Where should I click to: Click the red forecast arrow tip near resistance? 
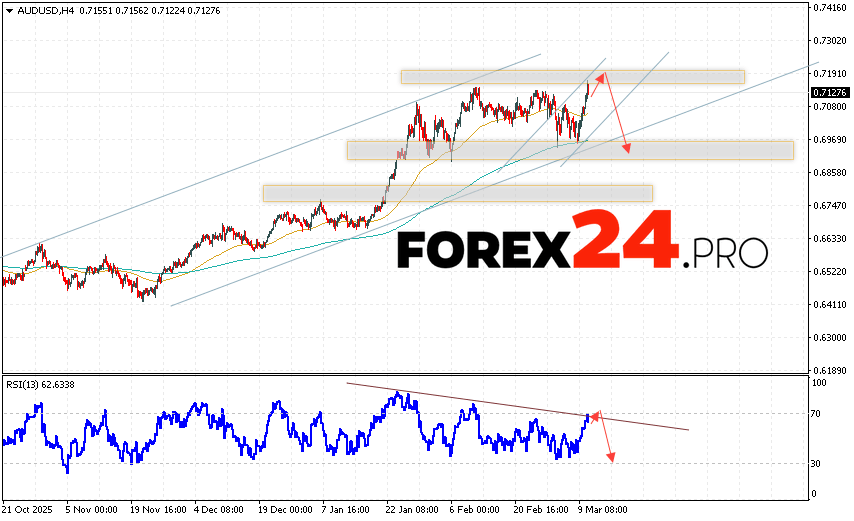coord(603,76)
